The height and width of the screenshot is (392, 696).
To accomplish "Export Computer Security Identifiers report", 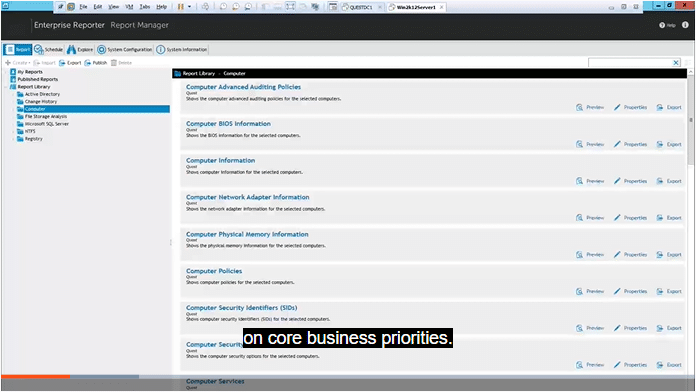I will 669,329.
